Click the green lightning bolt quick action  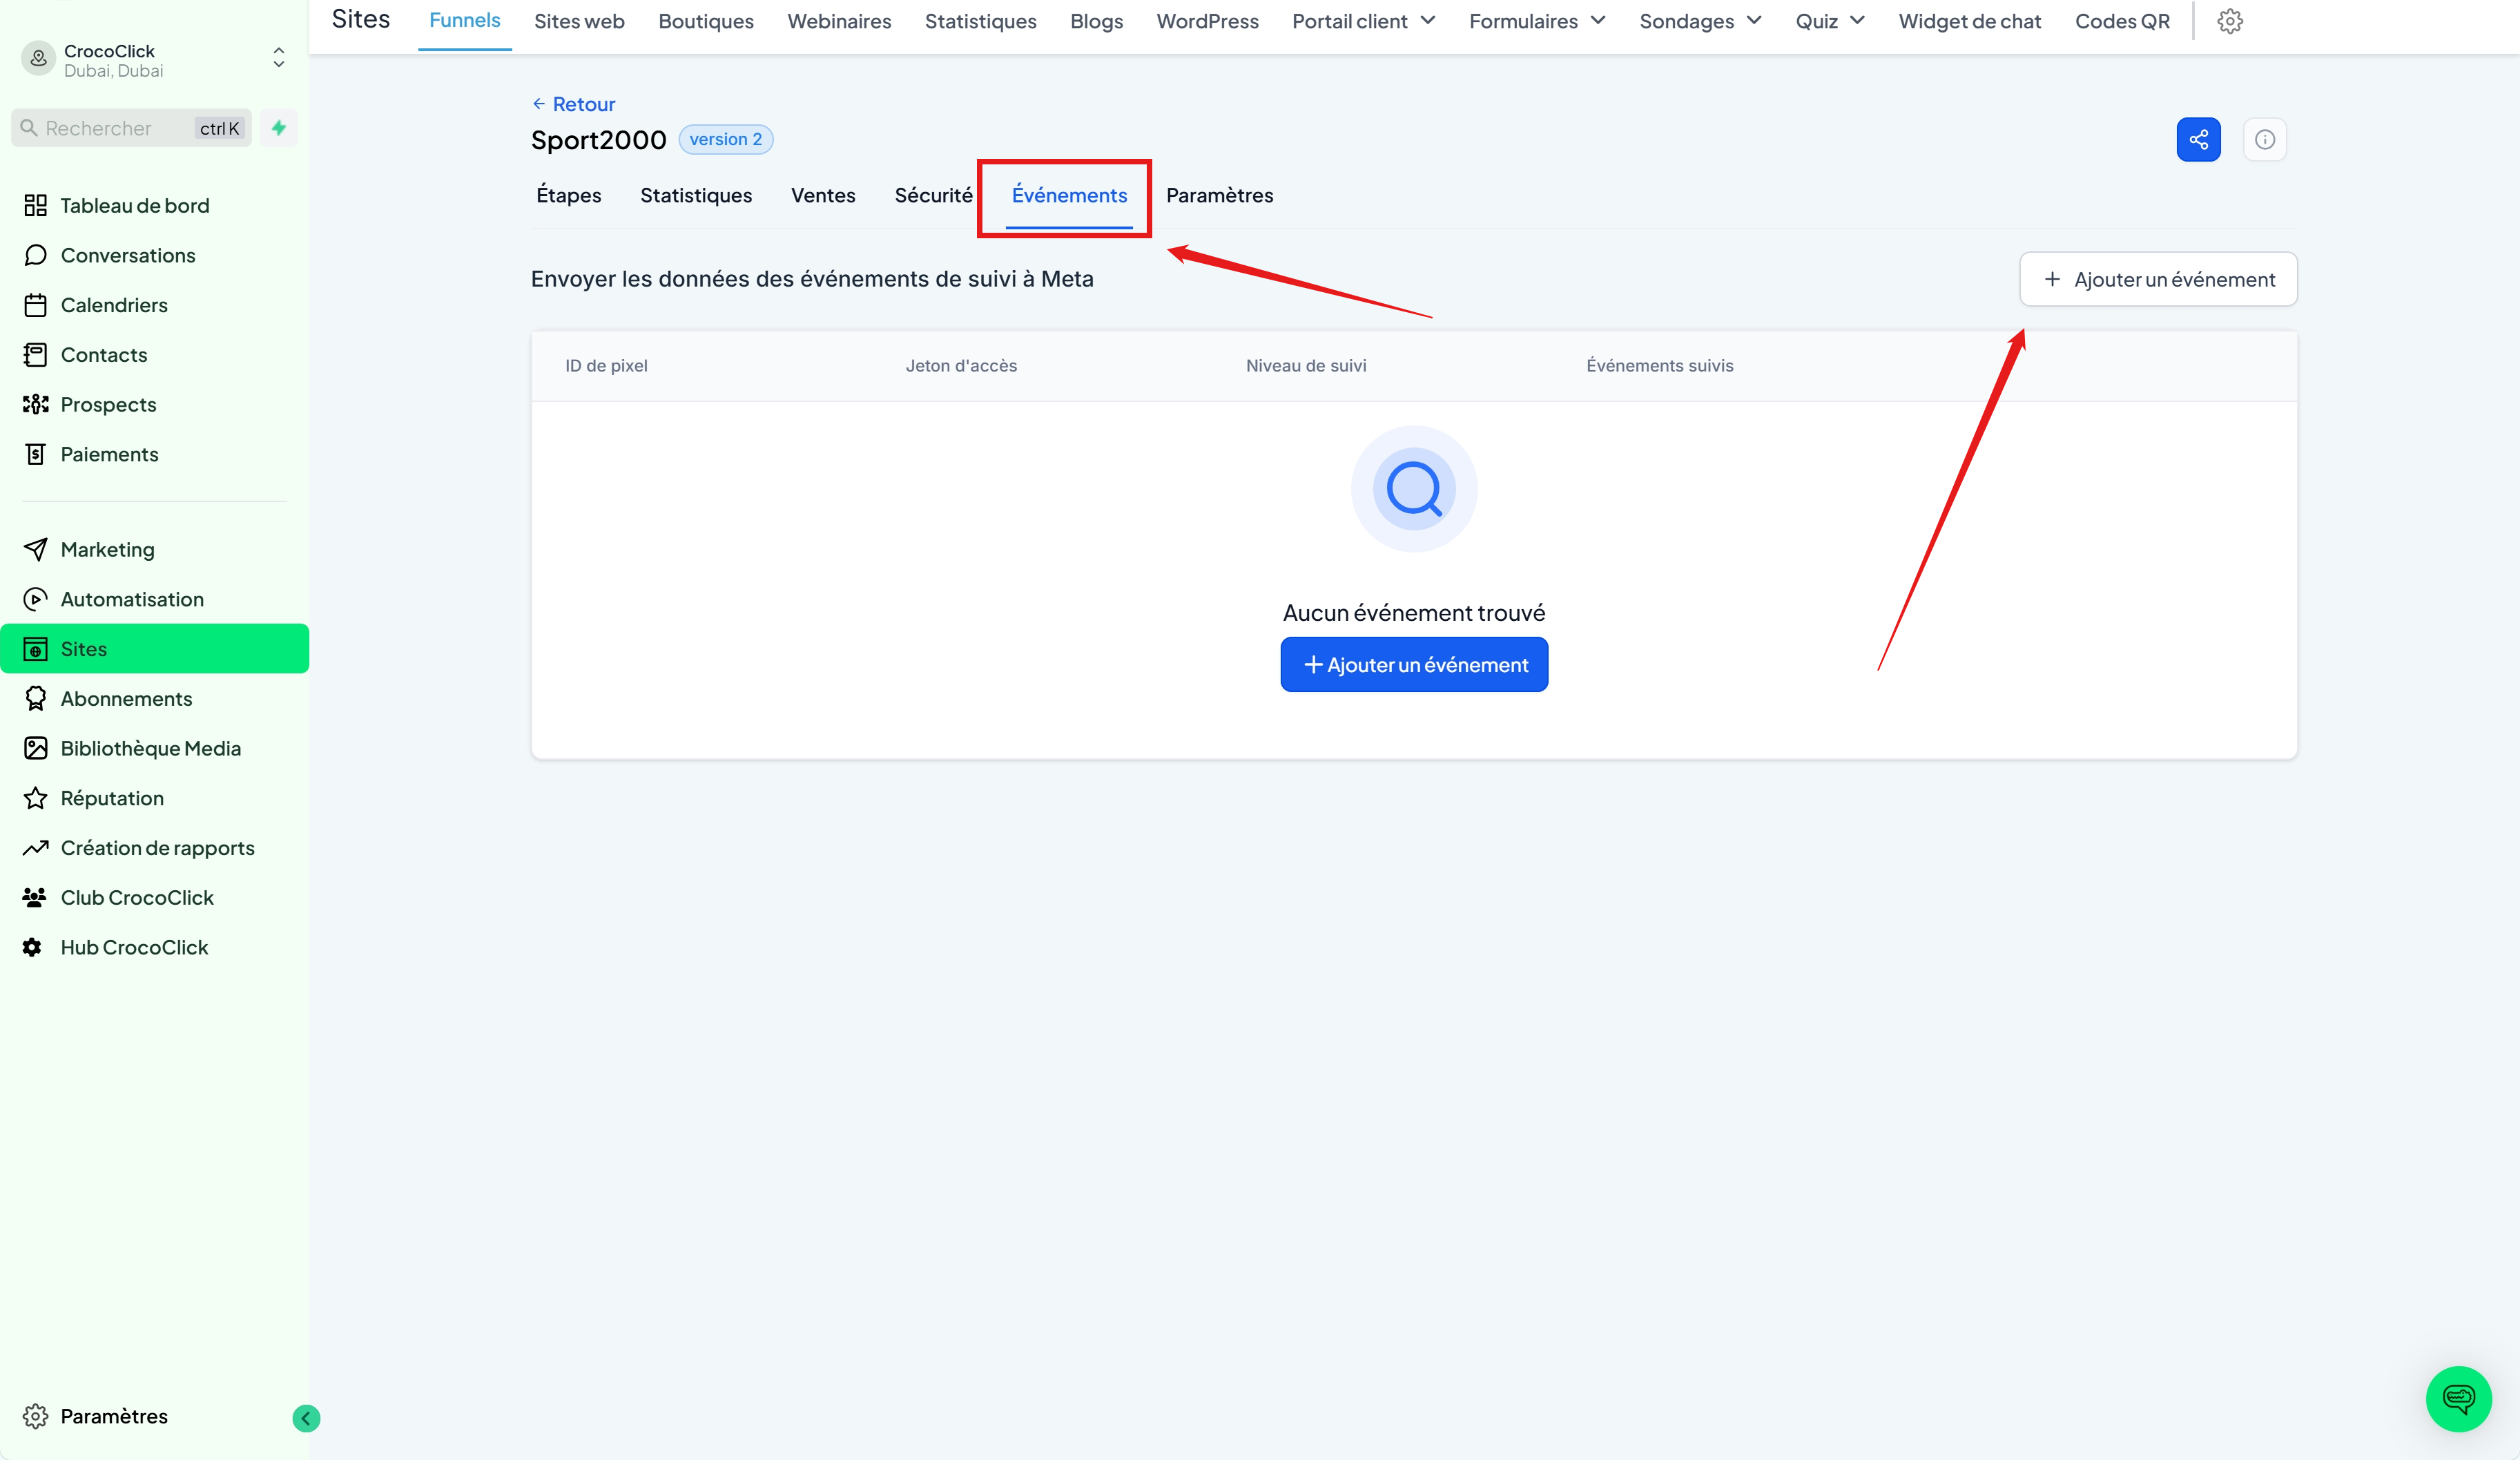pos(279,127)
